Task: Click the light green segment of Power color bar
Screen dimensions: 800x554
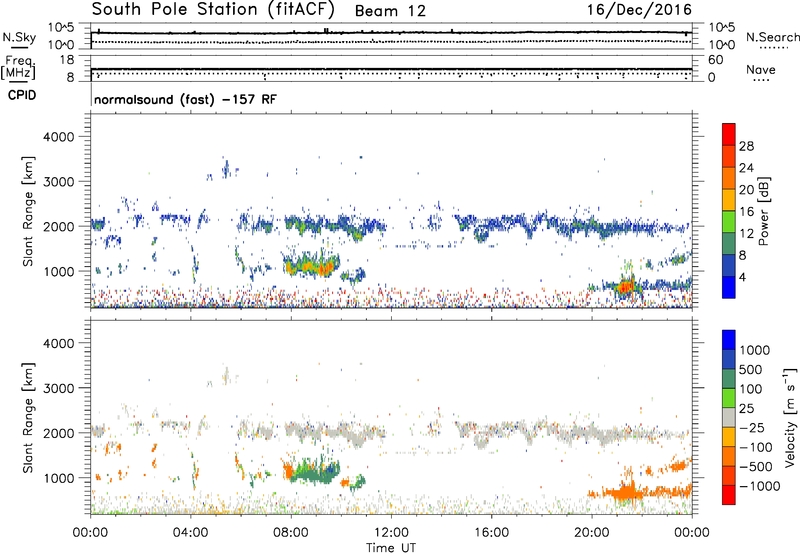Action: click(x=729, y=221)
